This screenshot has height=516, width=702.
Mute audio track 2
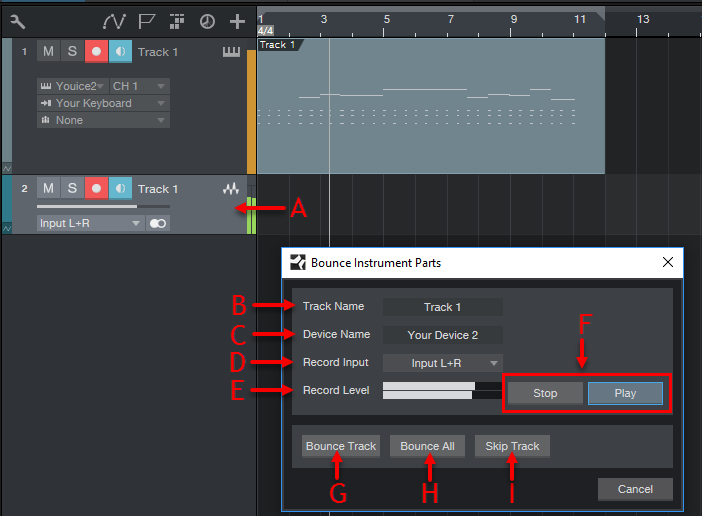click(48, 188)
